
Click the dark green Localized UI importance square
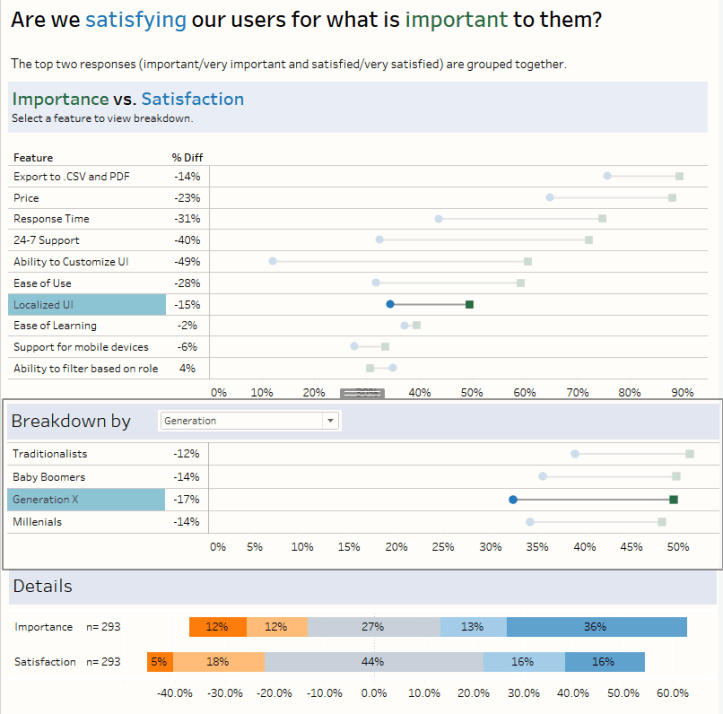[x=470, y=304]
